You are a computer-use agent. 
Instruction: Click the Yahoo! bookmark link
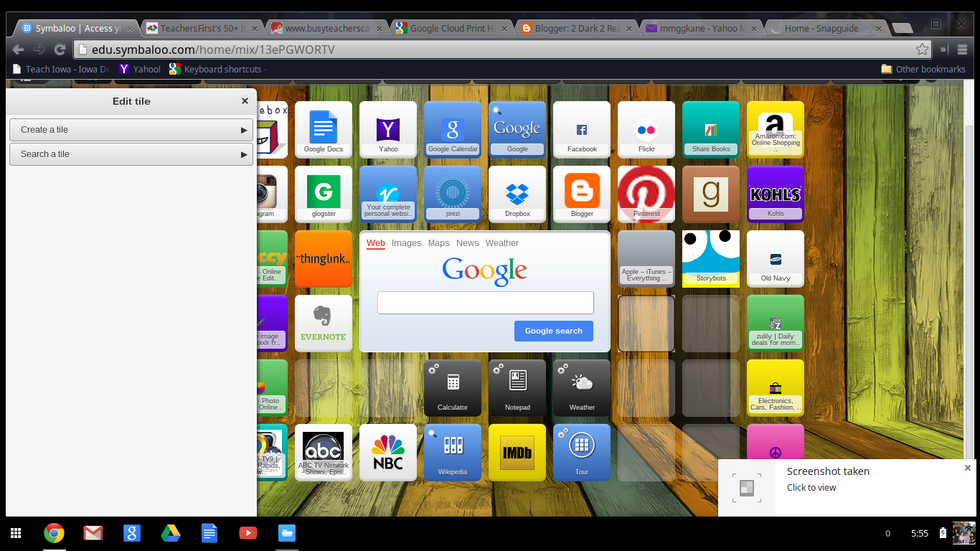140,69
